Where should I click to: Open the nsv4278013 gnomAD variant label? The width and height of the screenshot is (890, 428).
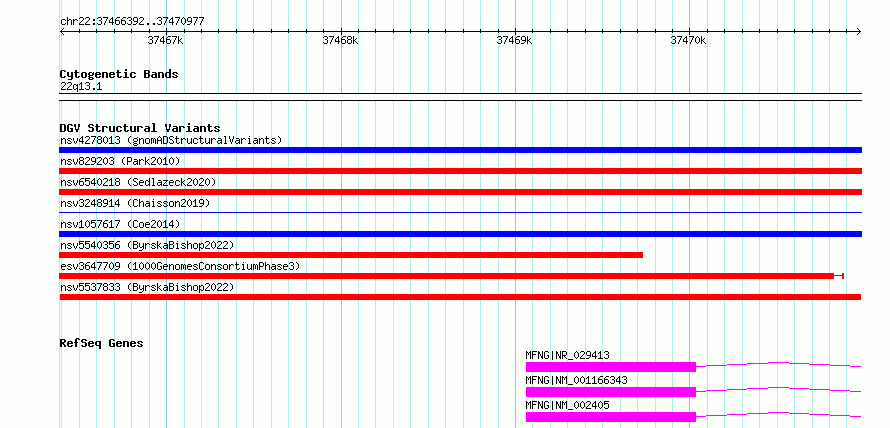[171, 140]
